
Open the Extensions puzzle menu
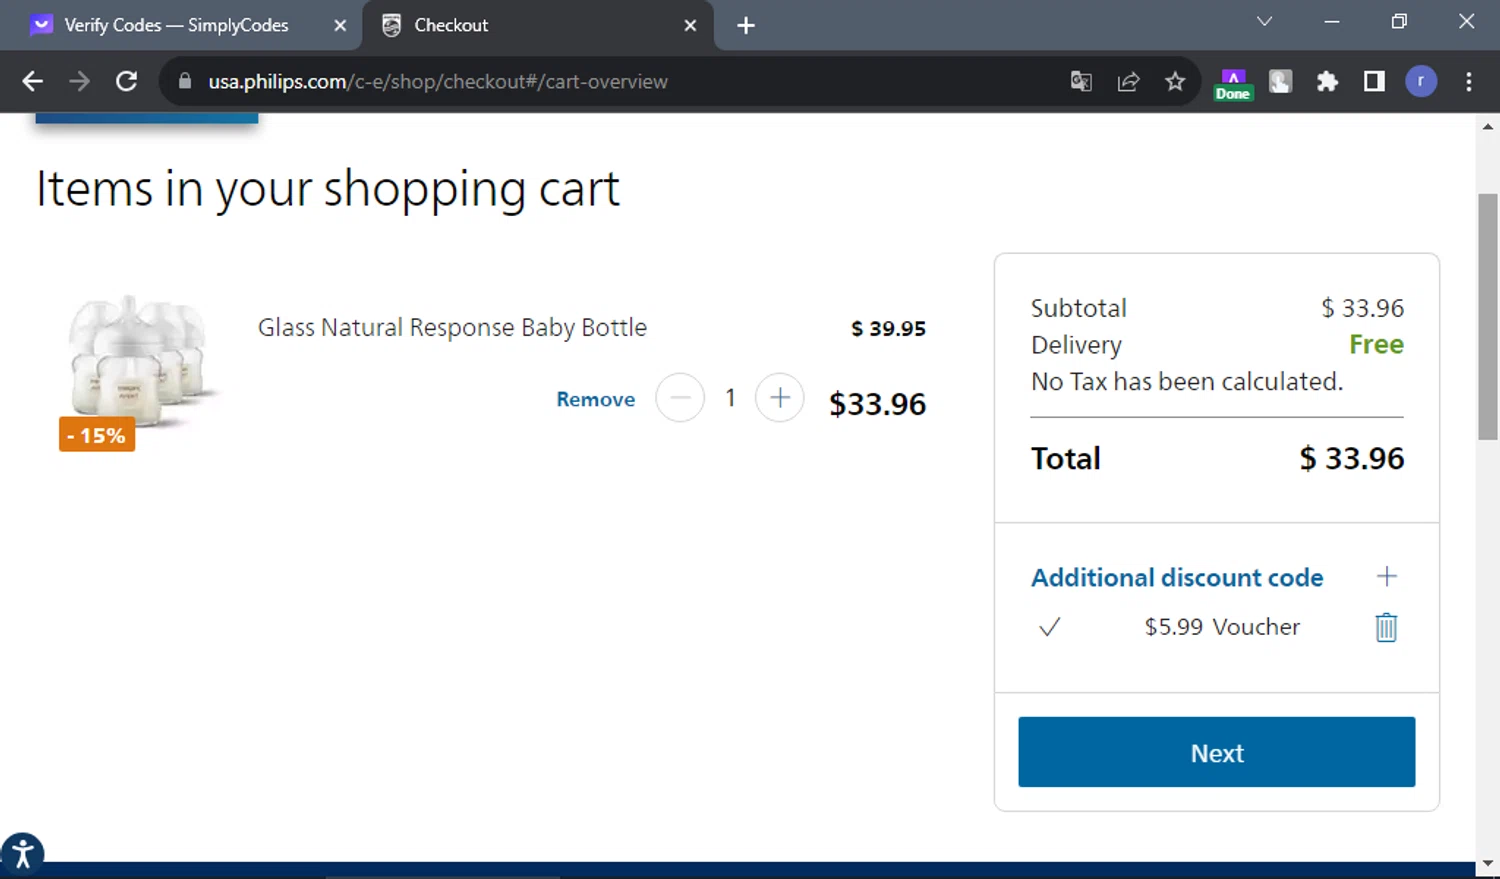click(x=1327, y=81)
